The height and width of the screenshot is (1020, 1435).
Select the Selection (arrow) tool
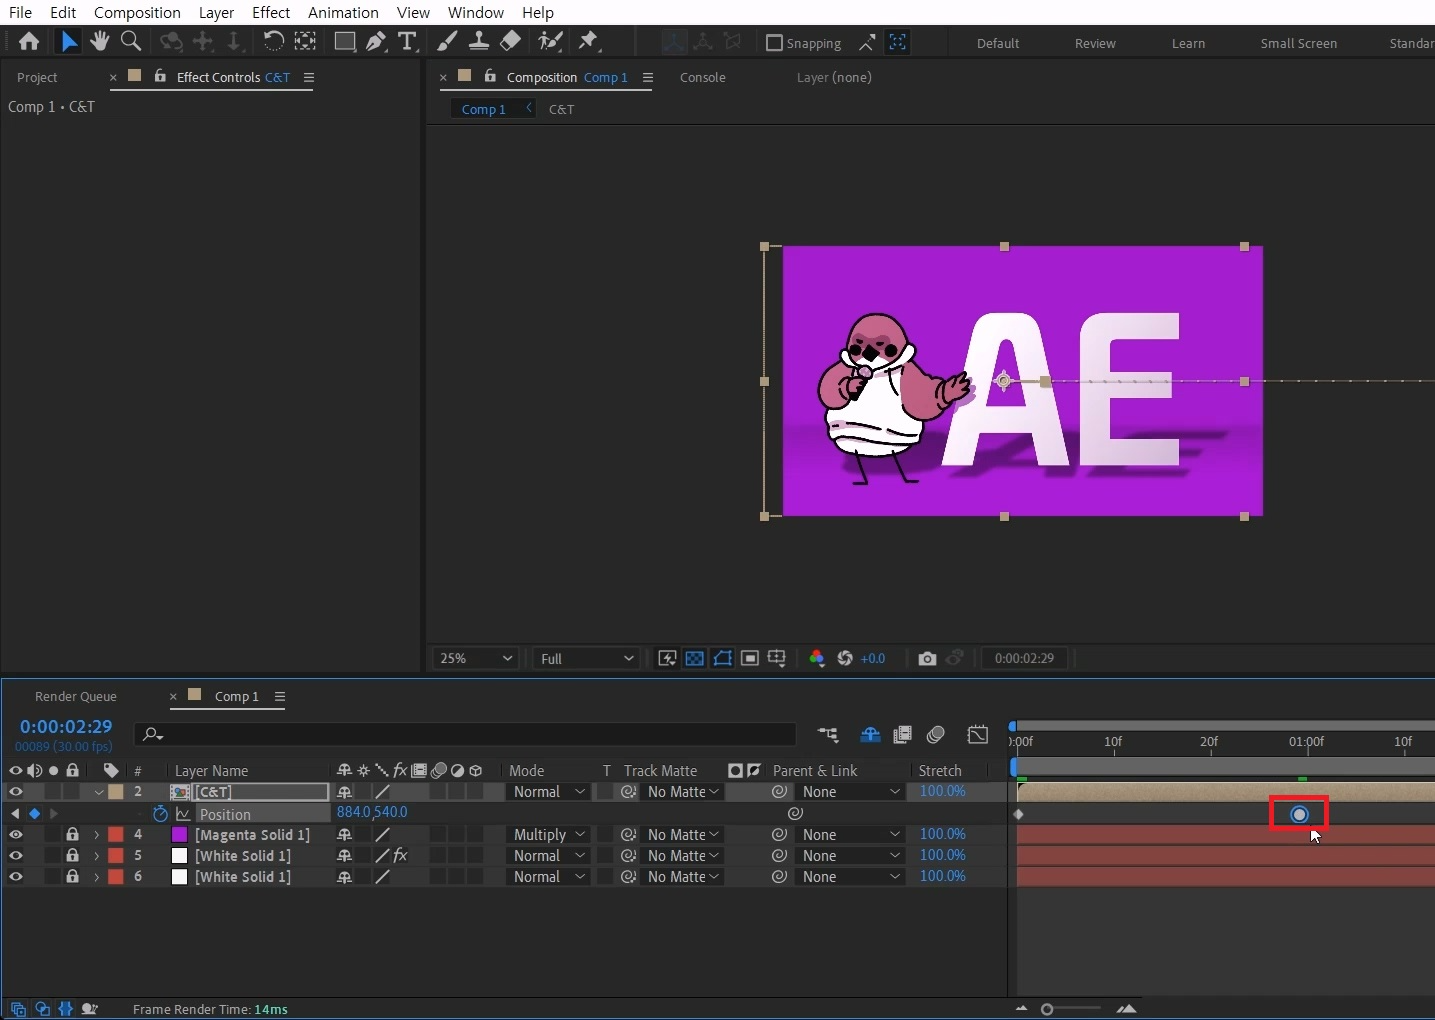coord(68,41)
